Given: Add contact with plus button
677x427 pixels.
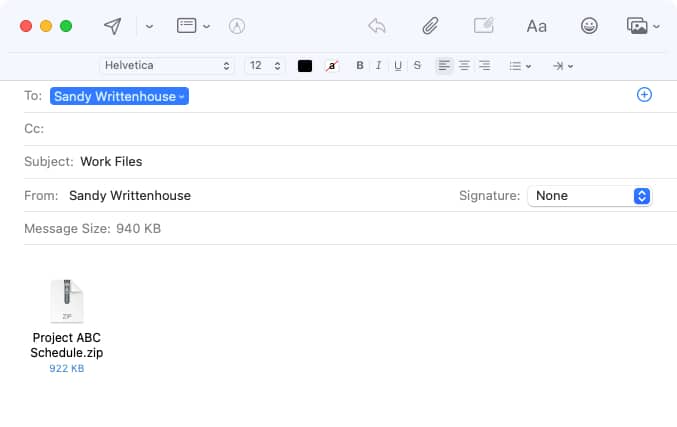Looking at the screenshot, I should pos(644,95).
